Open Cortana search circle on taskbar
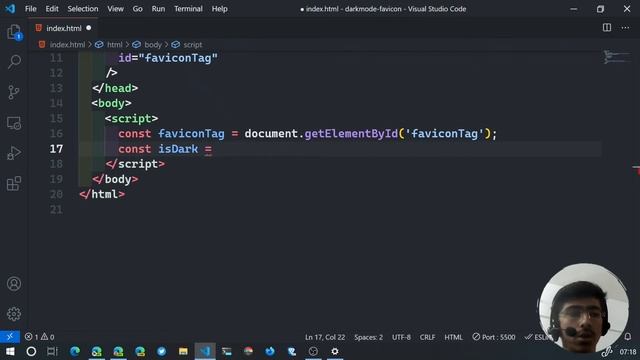Image resolution: width=640 pixels, height=360 pixels. (x=31, y=351)
